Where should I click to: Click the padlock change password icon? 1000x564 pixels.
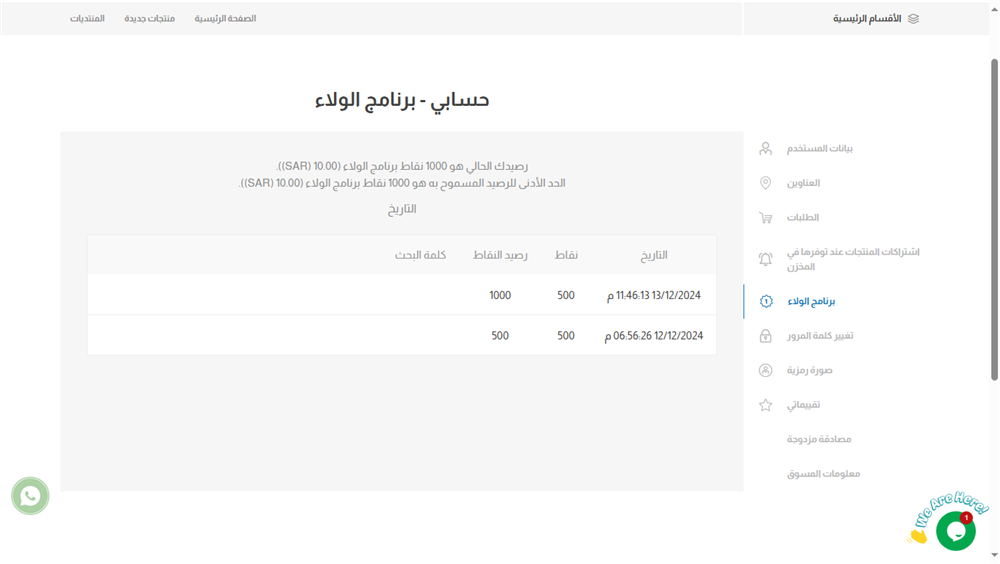[x=765, y=336]
